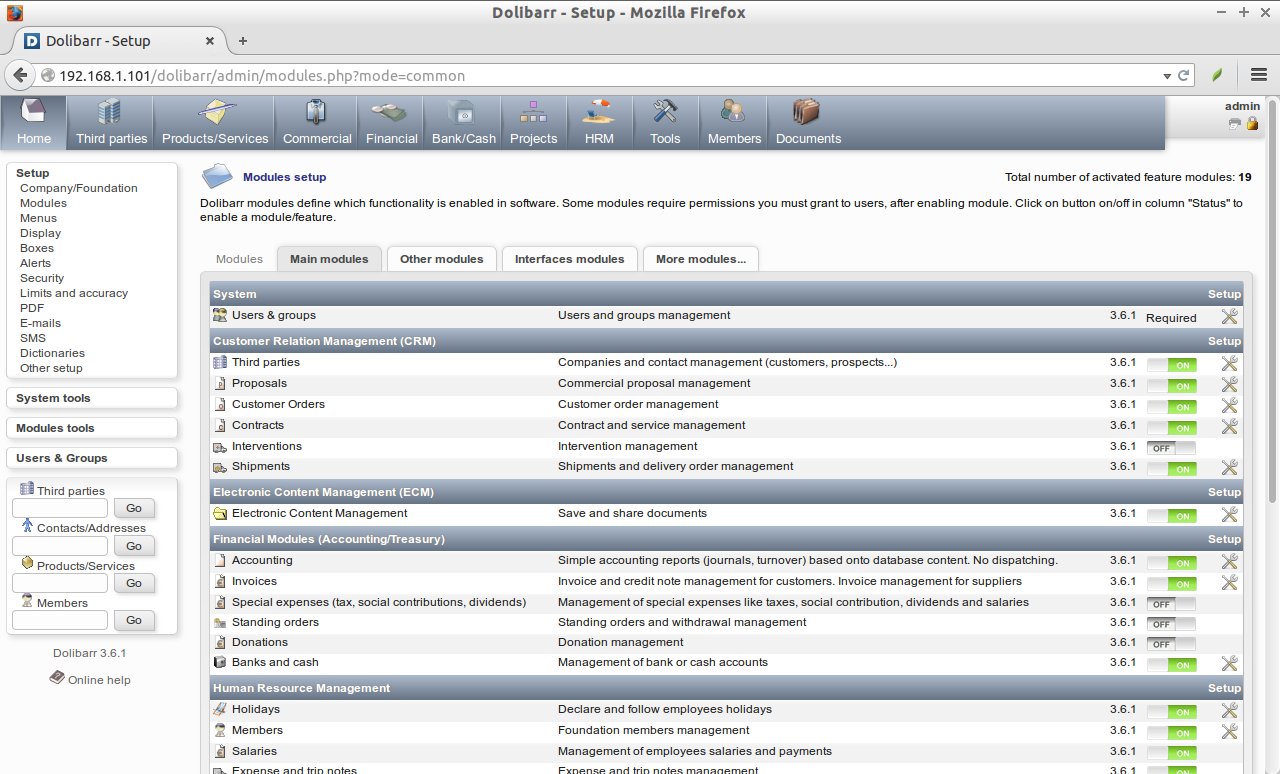Open Commercial top menu icon
The image size is (1280, 774).
(317, 112)
